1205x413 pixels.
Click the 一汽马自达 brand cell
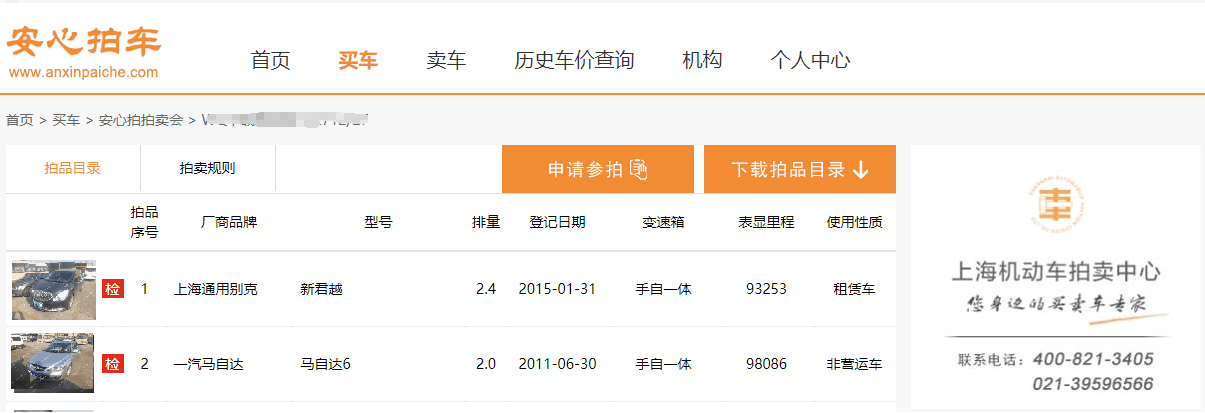click(x=208, y=364)
